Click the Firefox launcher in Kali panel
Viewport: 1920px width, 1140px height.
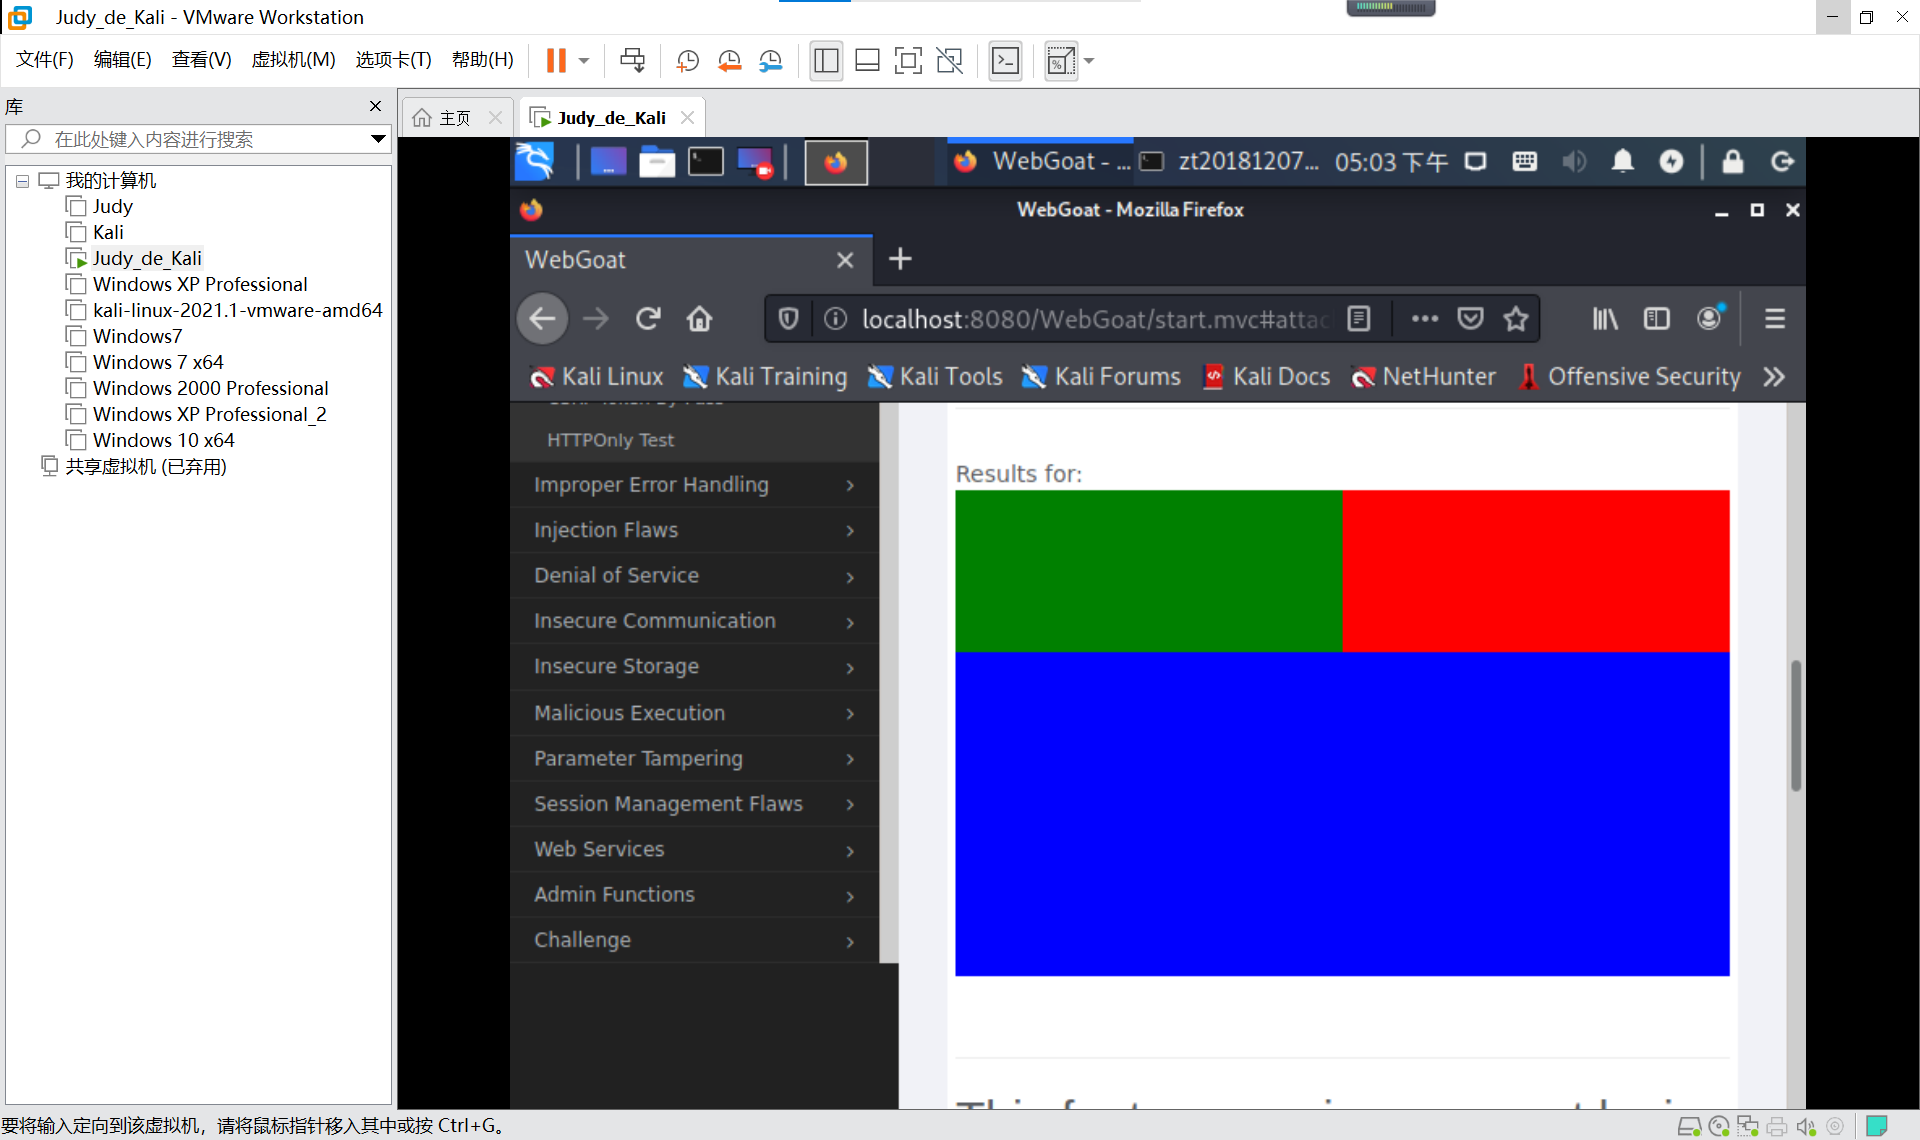click(836, 161)
